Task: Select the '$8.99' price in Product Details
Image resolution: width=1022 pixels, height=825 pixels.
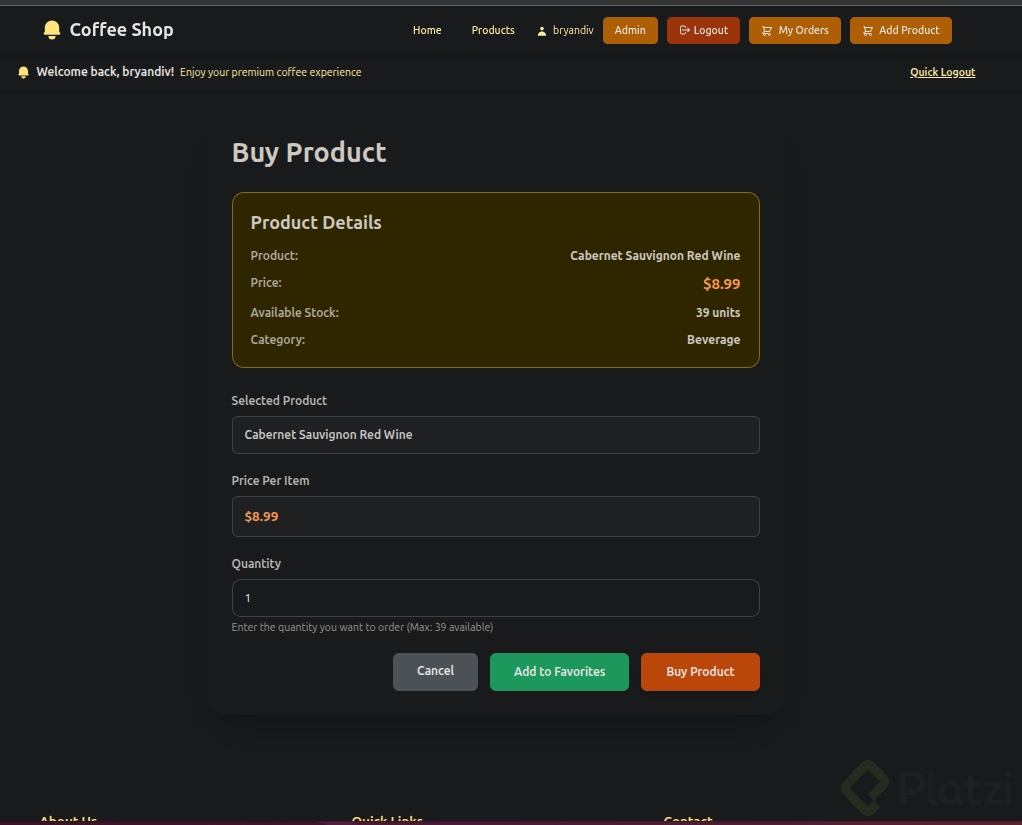Action: coord(722,283)
